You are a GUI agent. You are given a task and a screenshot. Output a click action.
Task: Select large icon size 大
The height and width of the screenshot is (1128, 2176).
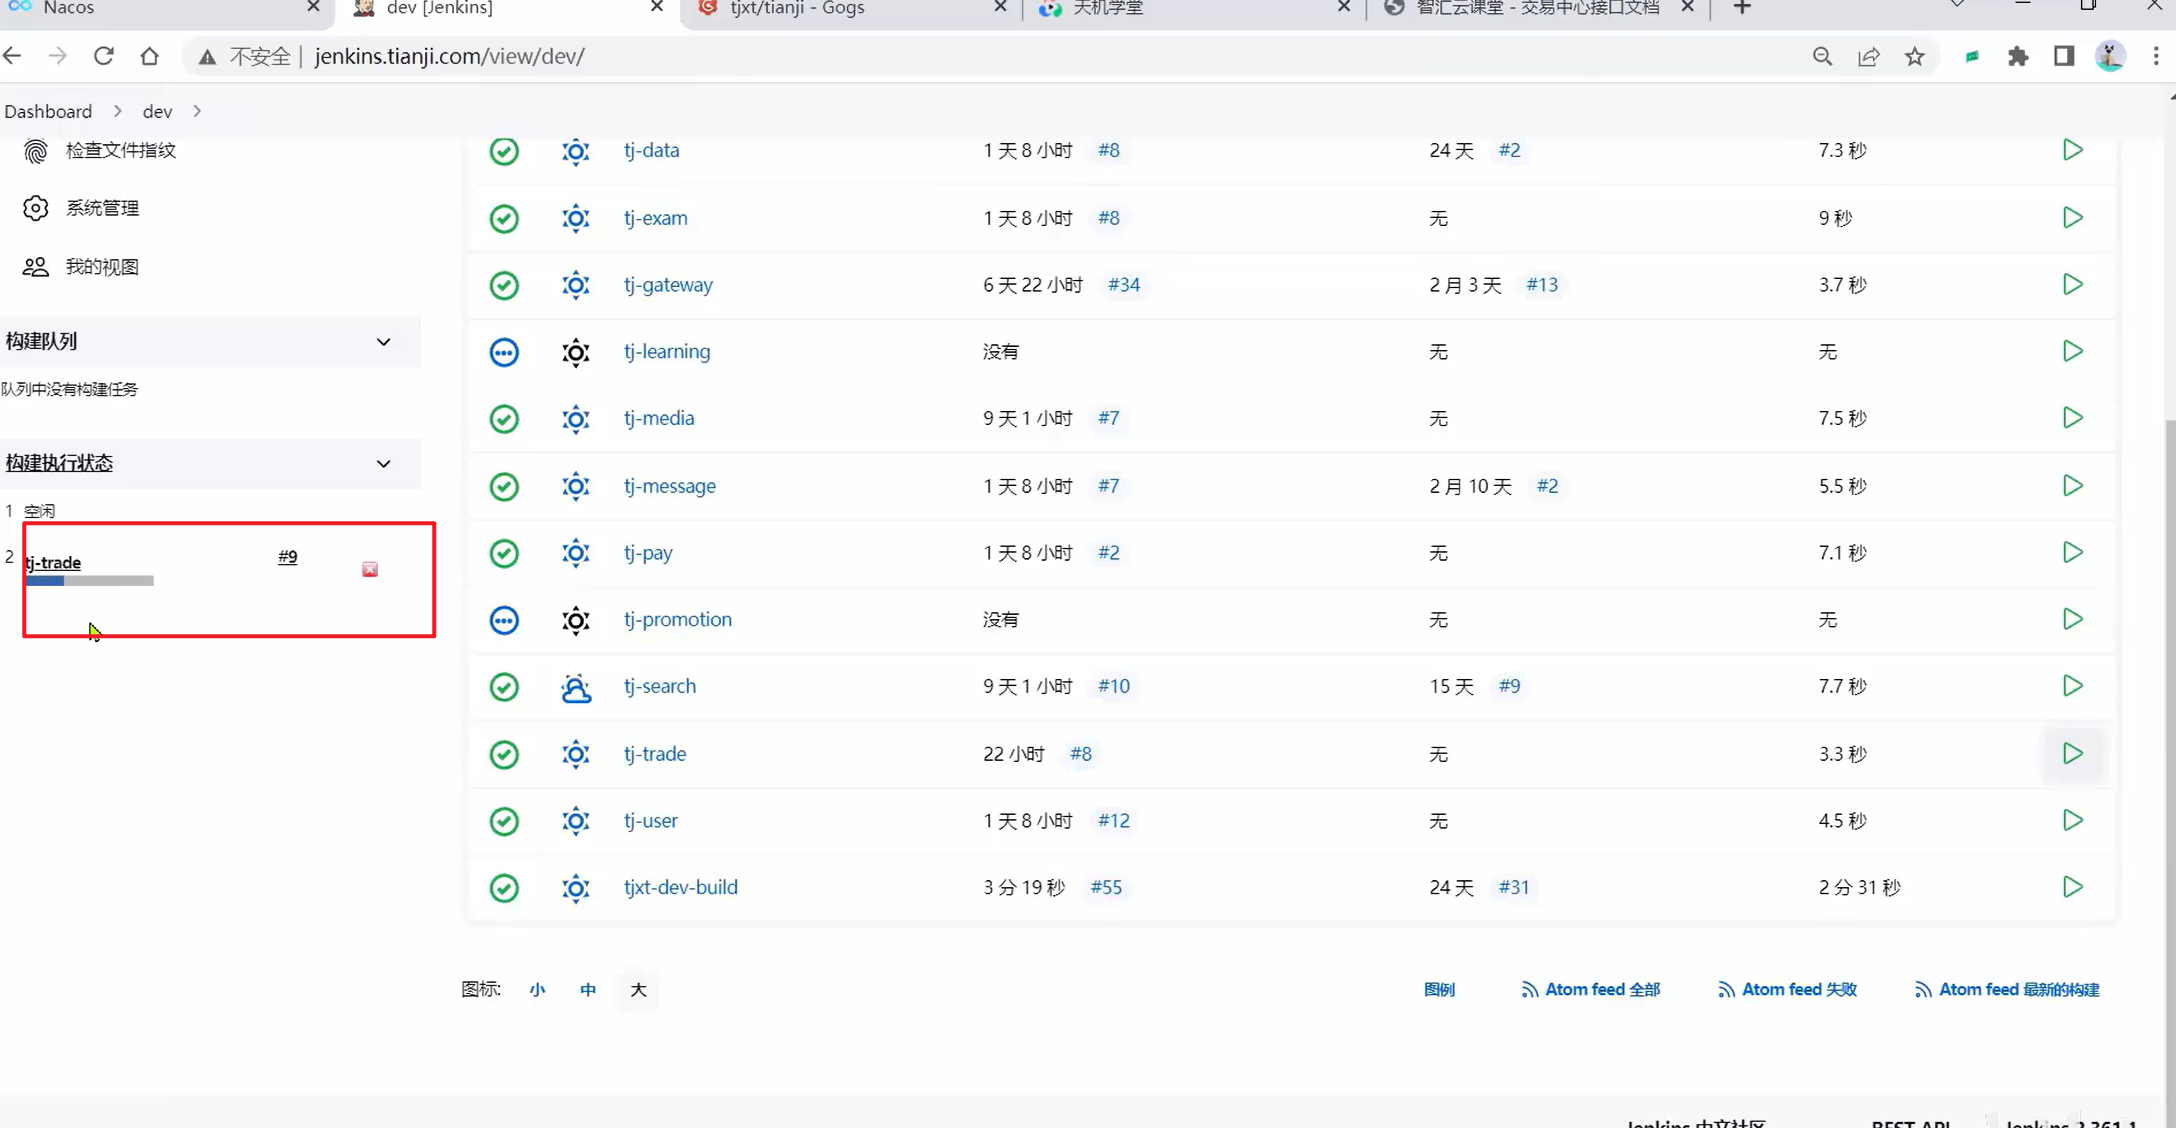pyautogui.click(x=638, y=990)
